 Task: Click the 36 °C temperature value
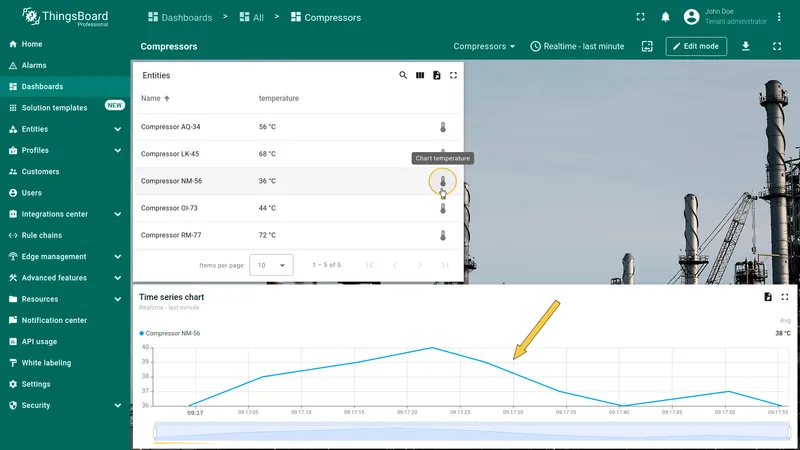(267, 181)
